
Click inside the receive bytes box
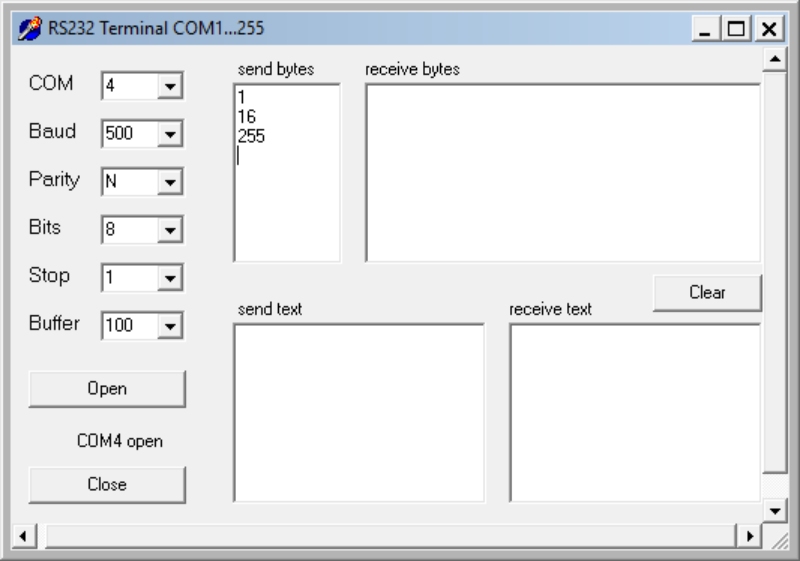click(x=562, y=173)
